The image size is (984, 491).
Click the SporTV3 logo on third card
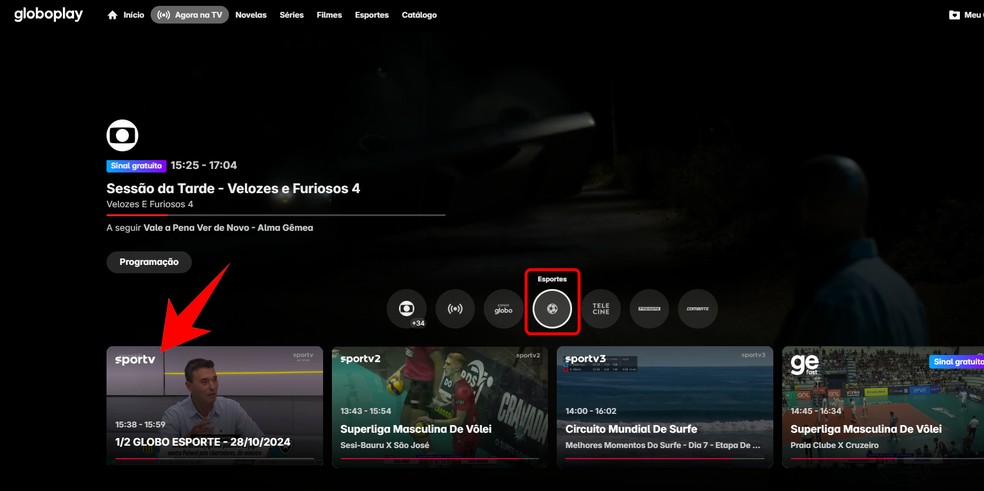(586, 359)
